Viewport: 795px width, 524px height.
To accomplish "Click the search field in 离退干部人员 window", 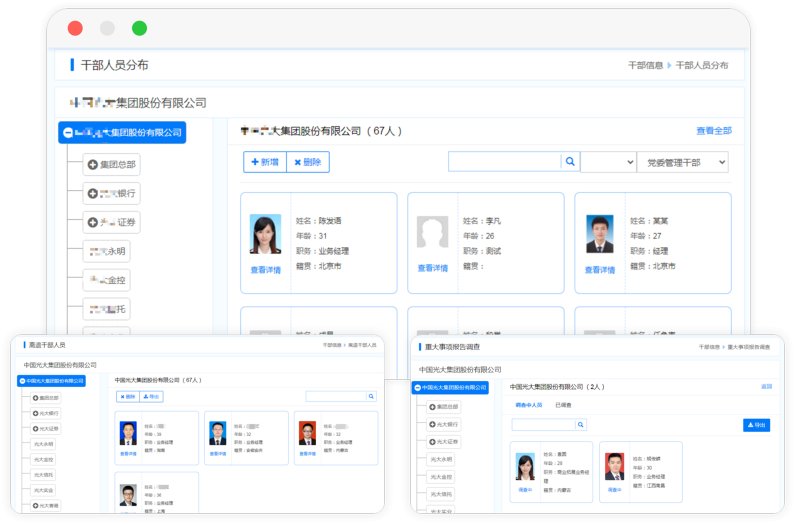I will coord(336,397).
